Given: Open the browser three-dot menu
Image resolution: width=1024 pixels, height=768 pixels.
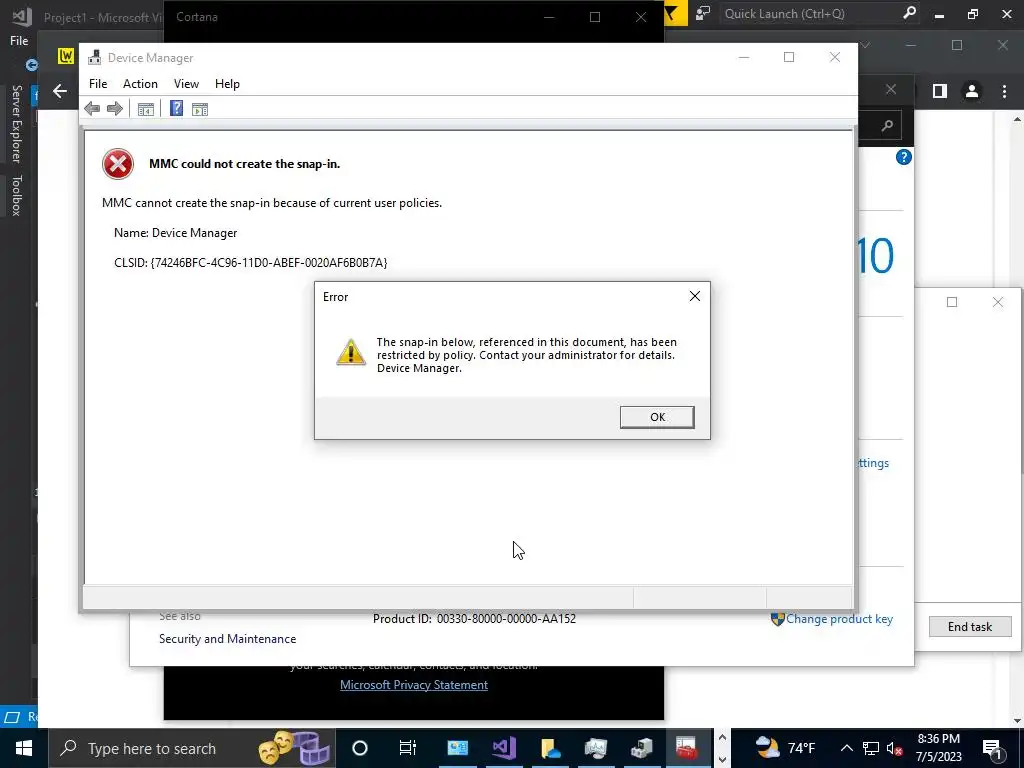Looking at the screenshot, I should click(x=1004, y=91).
